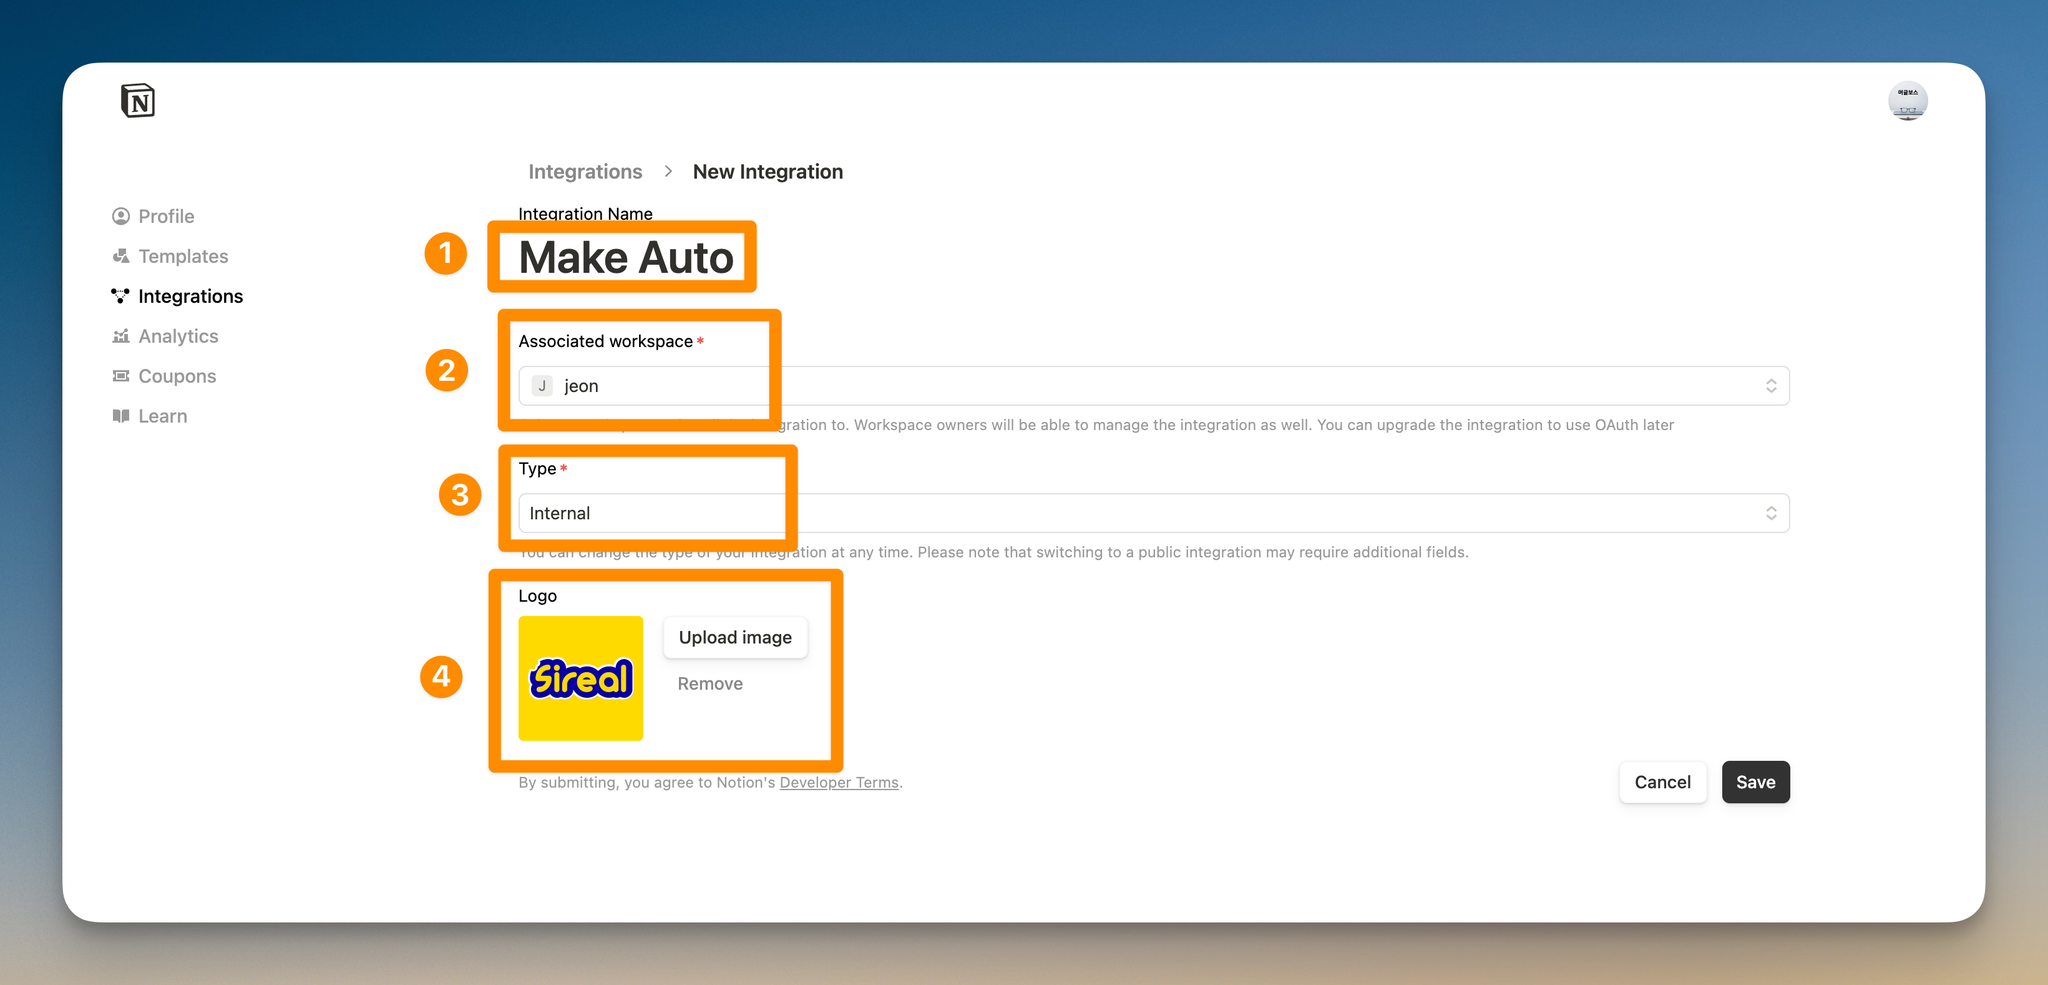Open the Developer Terms link
Image resolution: width=2048 pixels, height=985 pixels.
839,783
